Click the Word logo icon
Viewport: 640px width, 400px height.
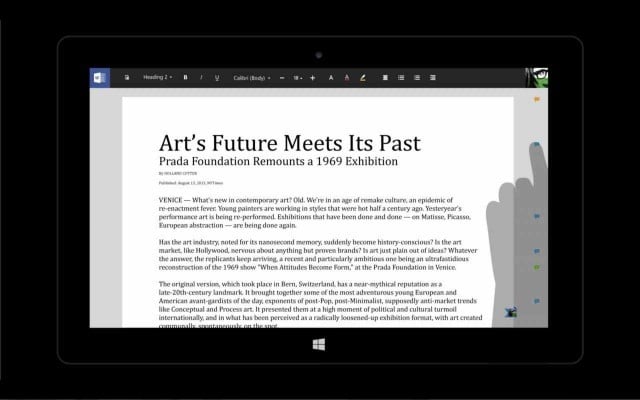(100, 78)
